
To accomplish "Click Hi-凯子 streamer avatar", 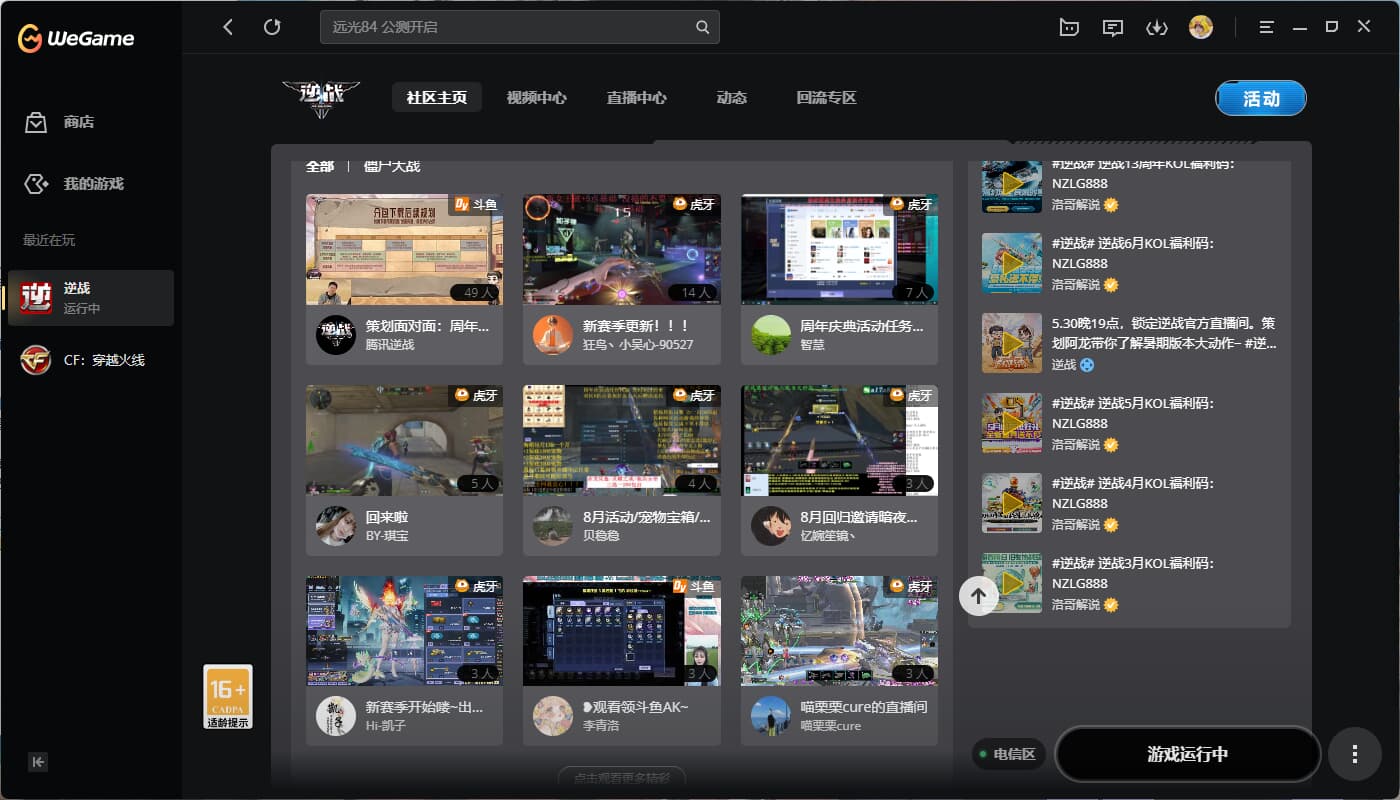I will [336, 716].
